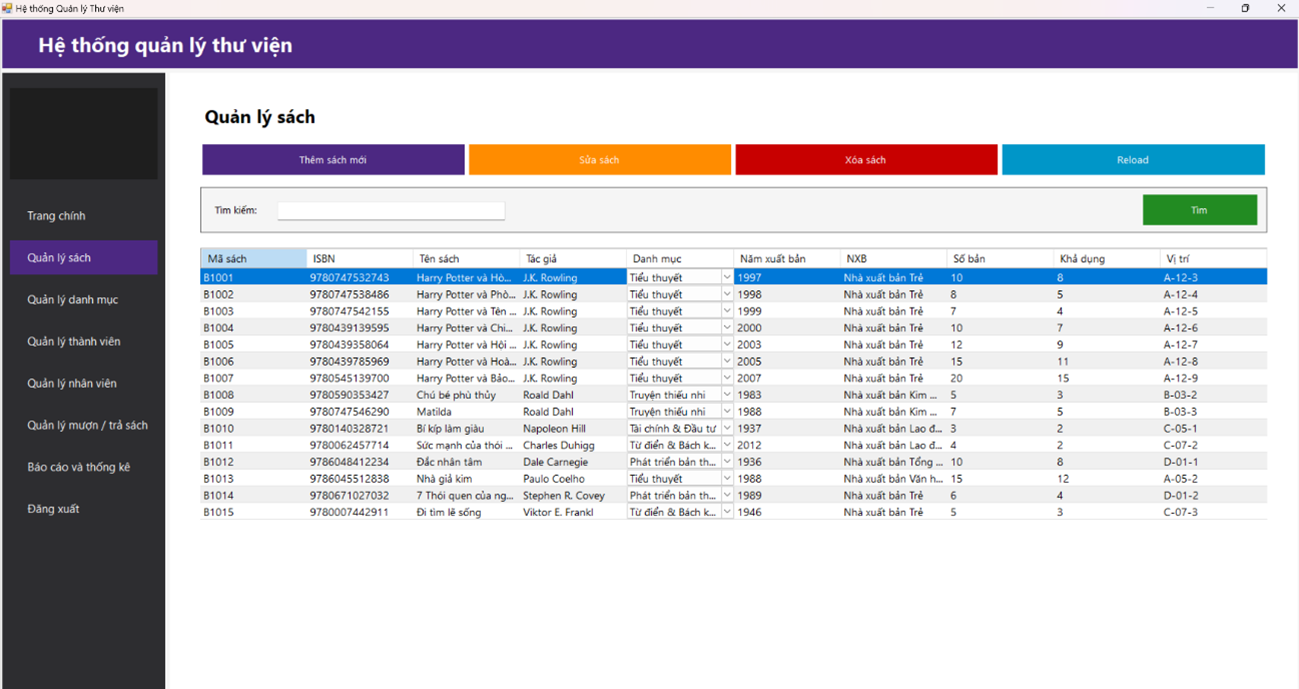Click location cell 'A-05-2'
This screenshot has height=689, width=1299.
[1214, 479]
